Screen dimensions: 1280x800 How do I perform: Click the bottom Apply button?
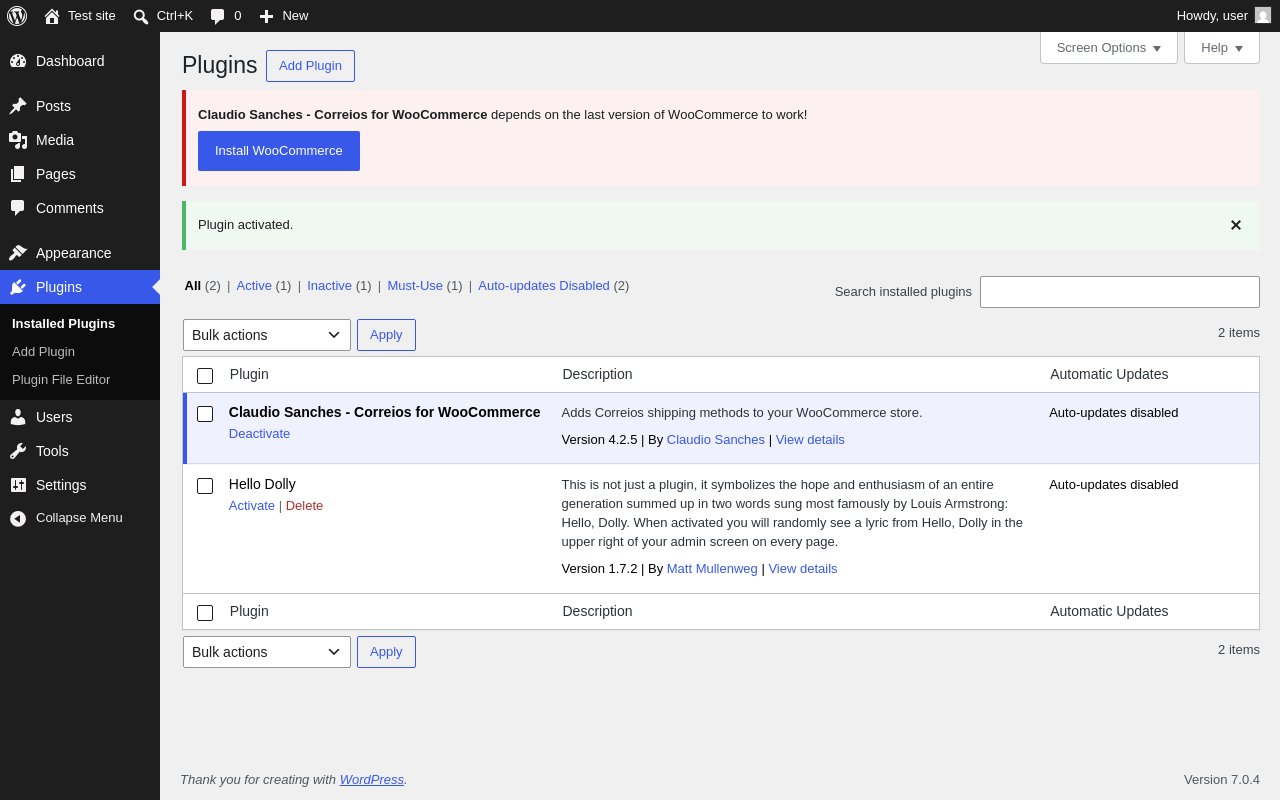[386, 652]
